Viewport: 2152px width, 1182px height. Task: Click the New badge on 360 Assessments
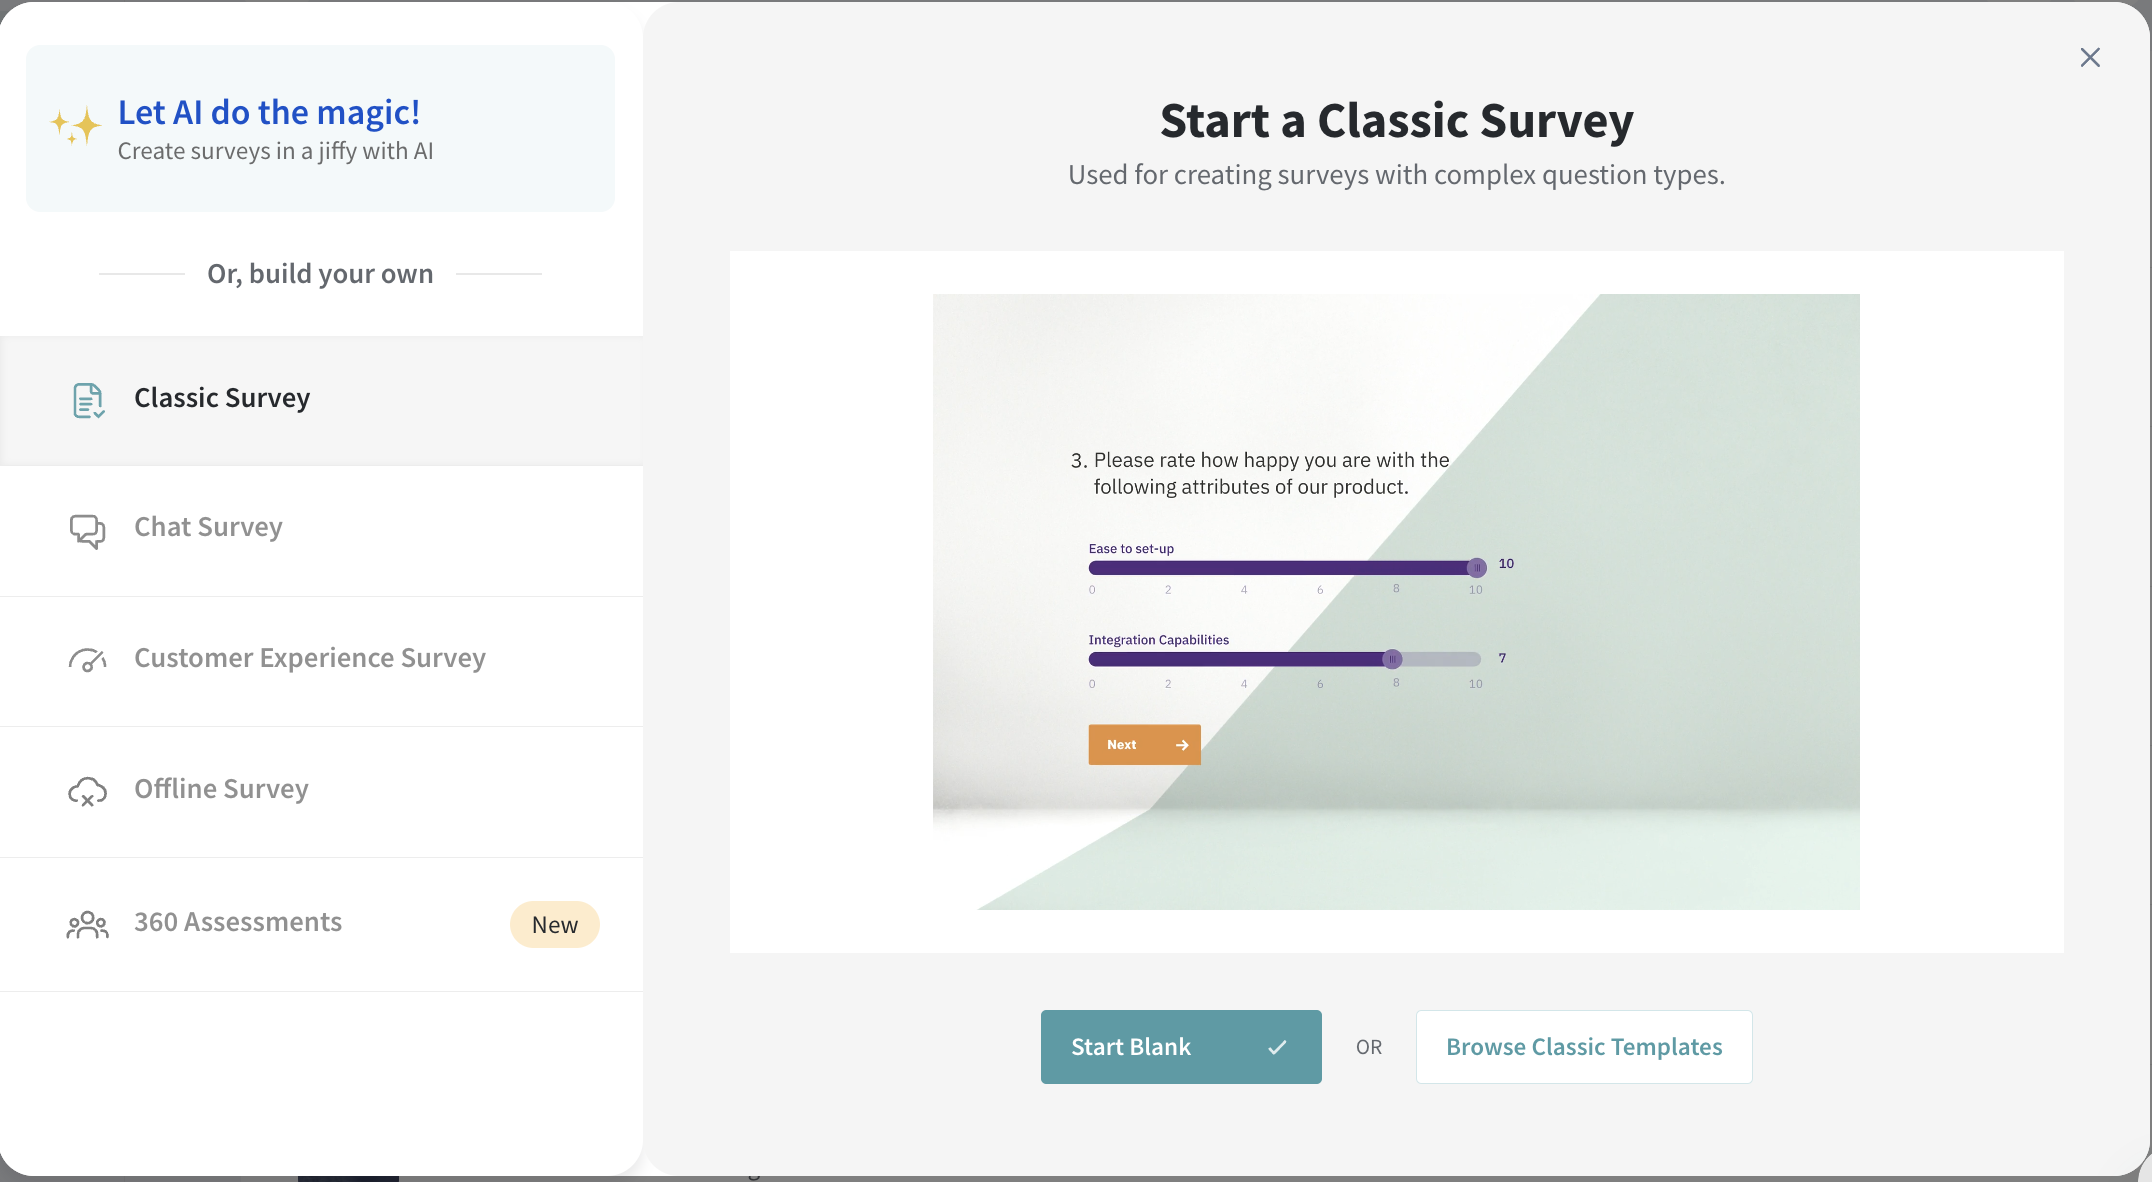tap(554, 924)
